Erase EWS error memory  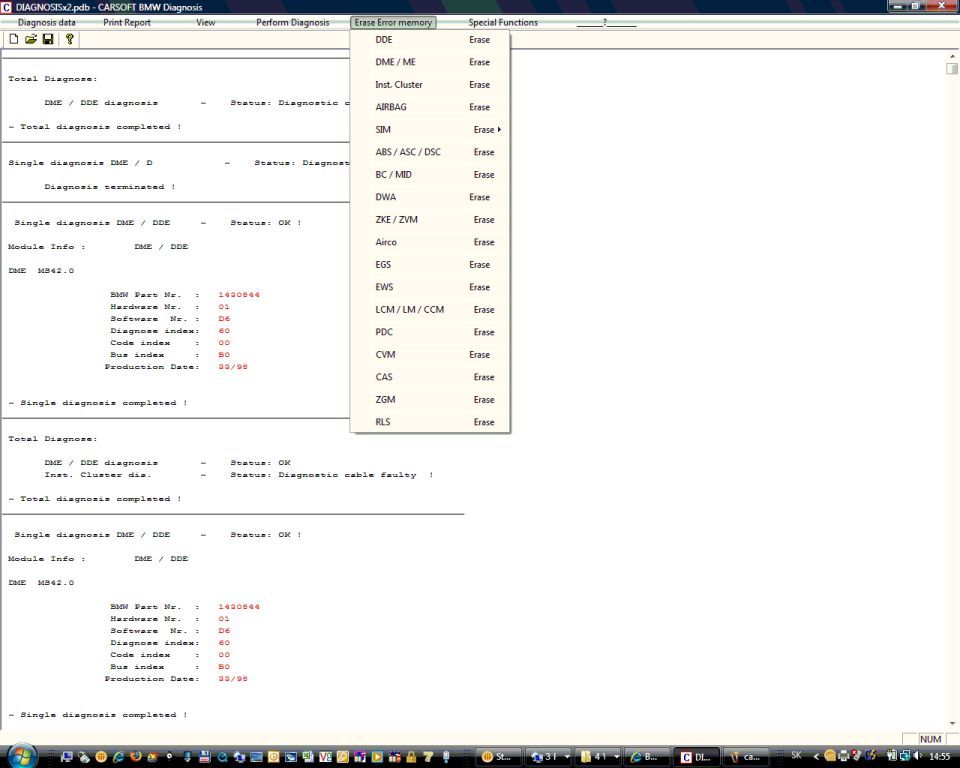(430, 287)
